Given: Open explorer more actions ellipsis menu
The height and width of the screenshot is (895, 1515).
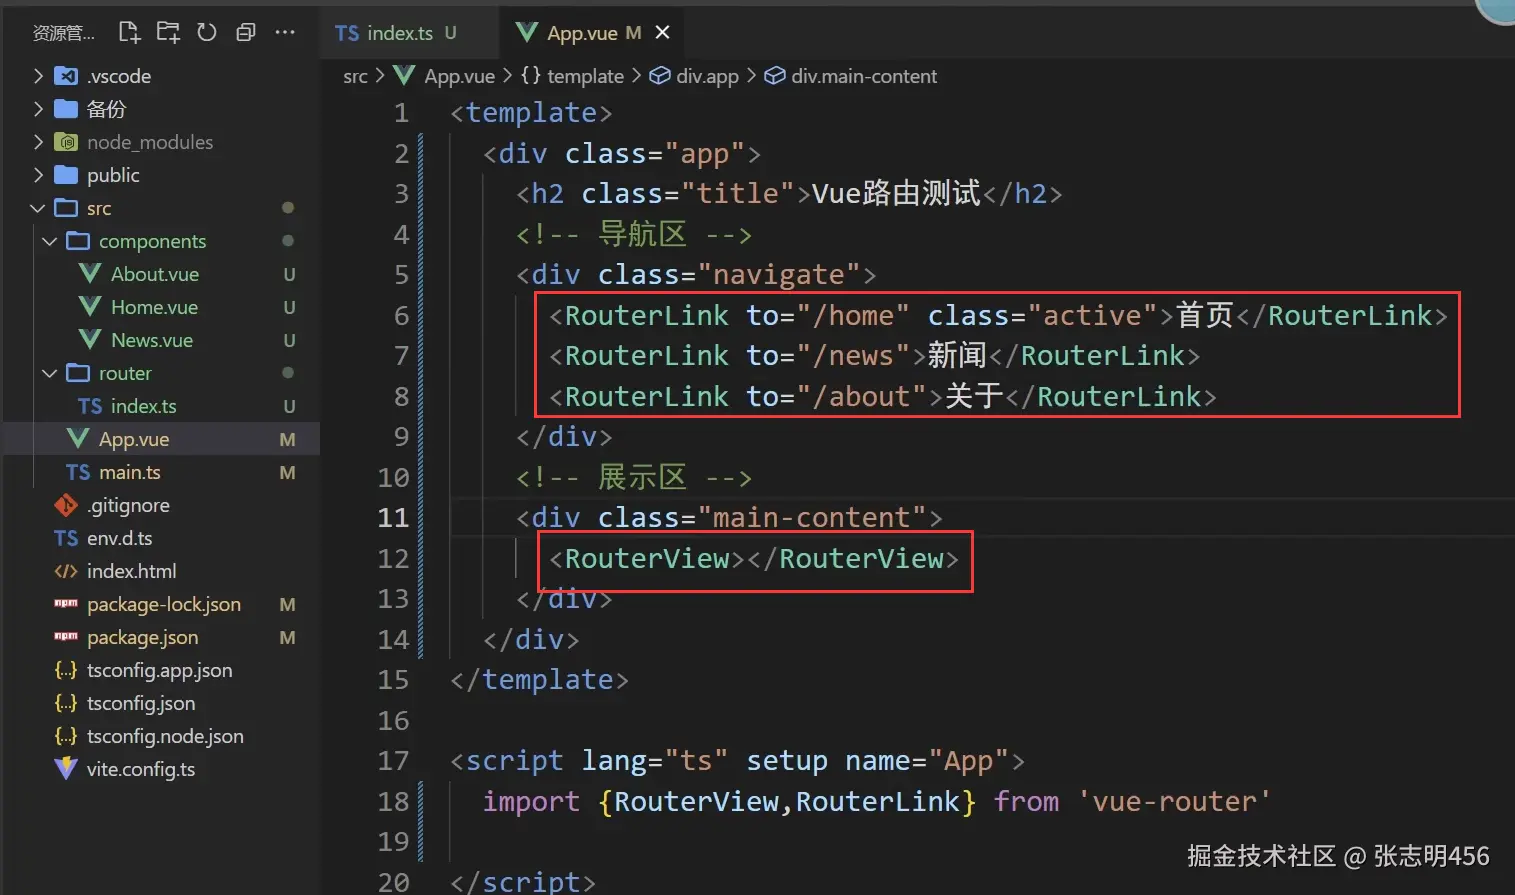Looking at the screenshot, I should (x=285, y=32).
